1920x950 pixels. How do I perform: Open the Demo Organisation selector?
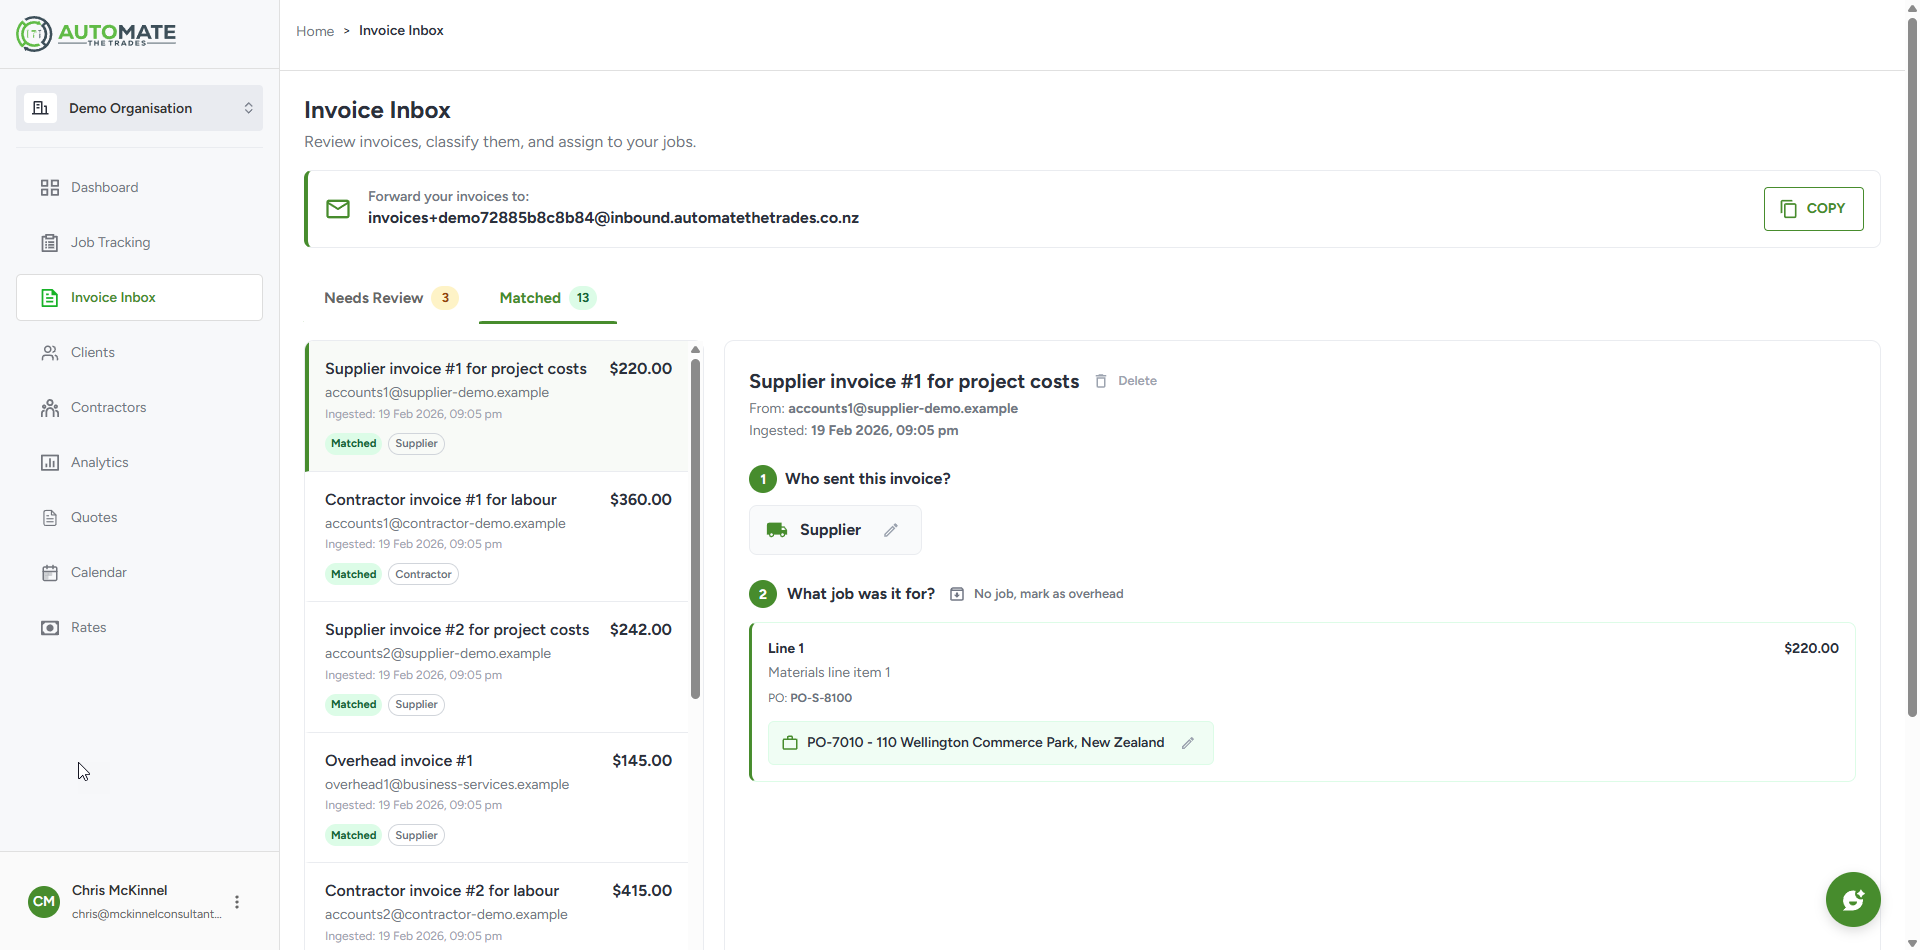(139, 108)
